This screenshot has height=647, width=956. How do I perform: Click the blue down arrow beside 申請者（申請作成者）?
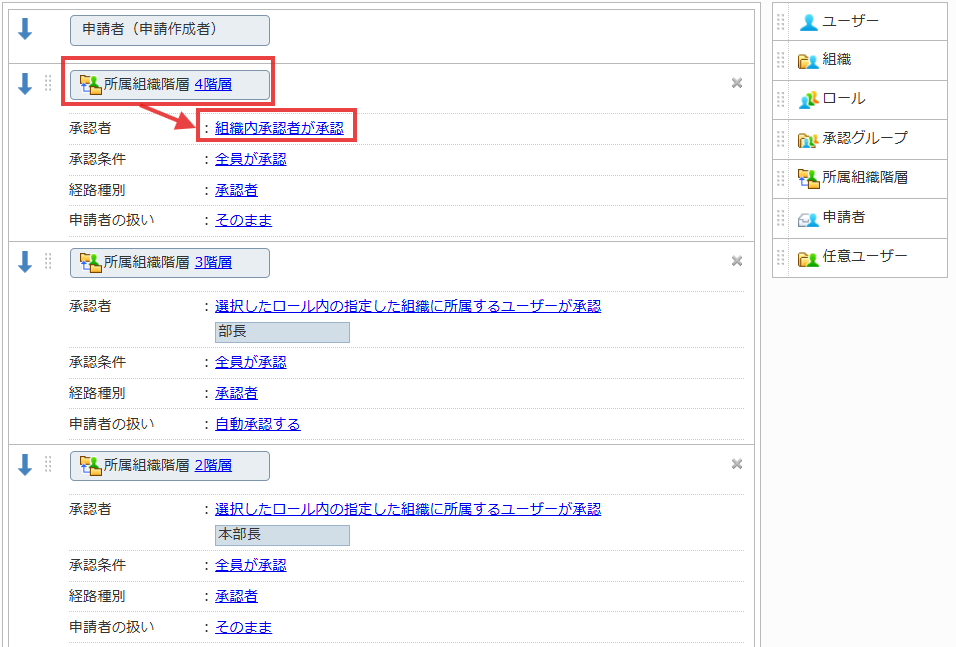[25, 29]
